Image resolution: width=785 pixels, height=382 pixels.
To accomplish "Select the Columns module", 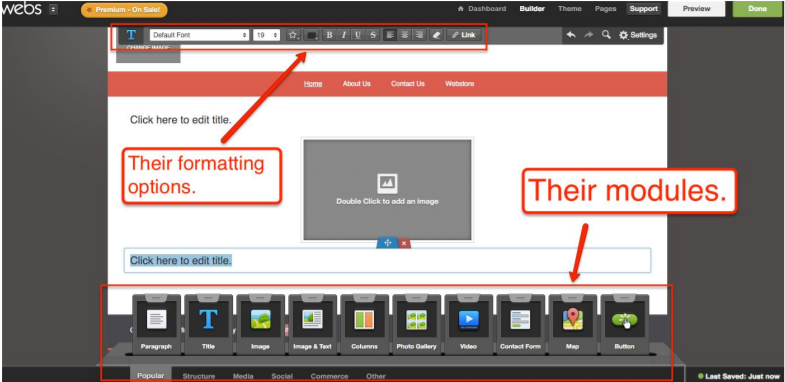I will tap(364, 324).
